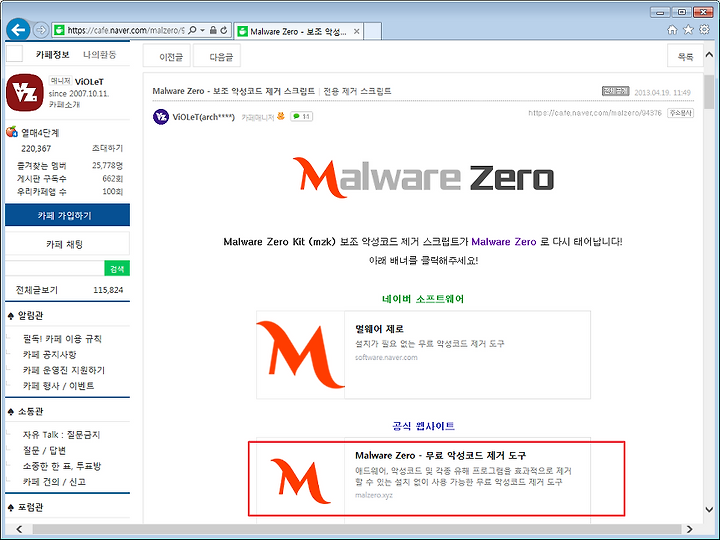Screen dimensions: 720x540
Task: Switch to the 나의활동 tab
Action: pyautogui.click(x=100, y=55)
